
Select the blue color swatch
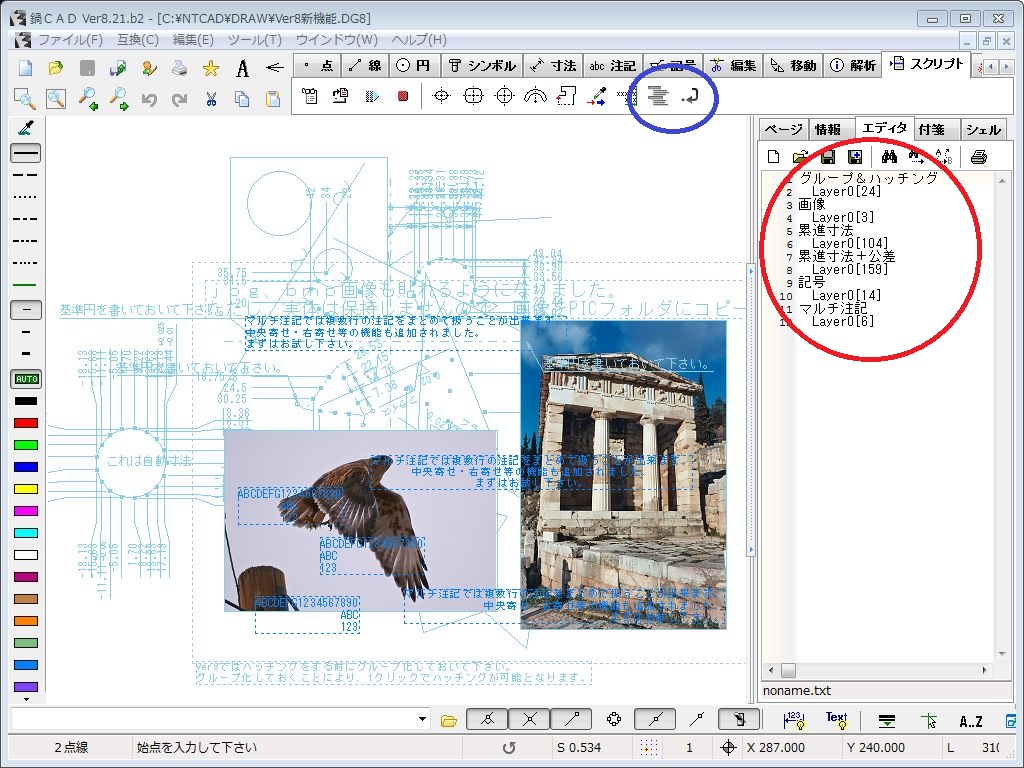26,467
